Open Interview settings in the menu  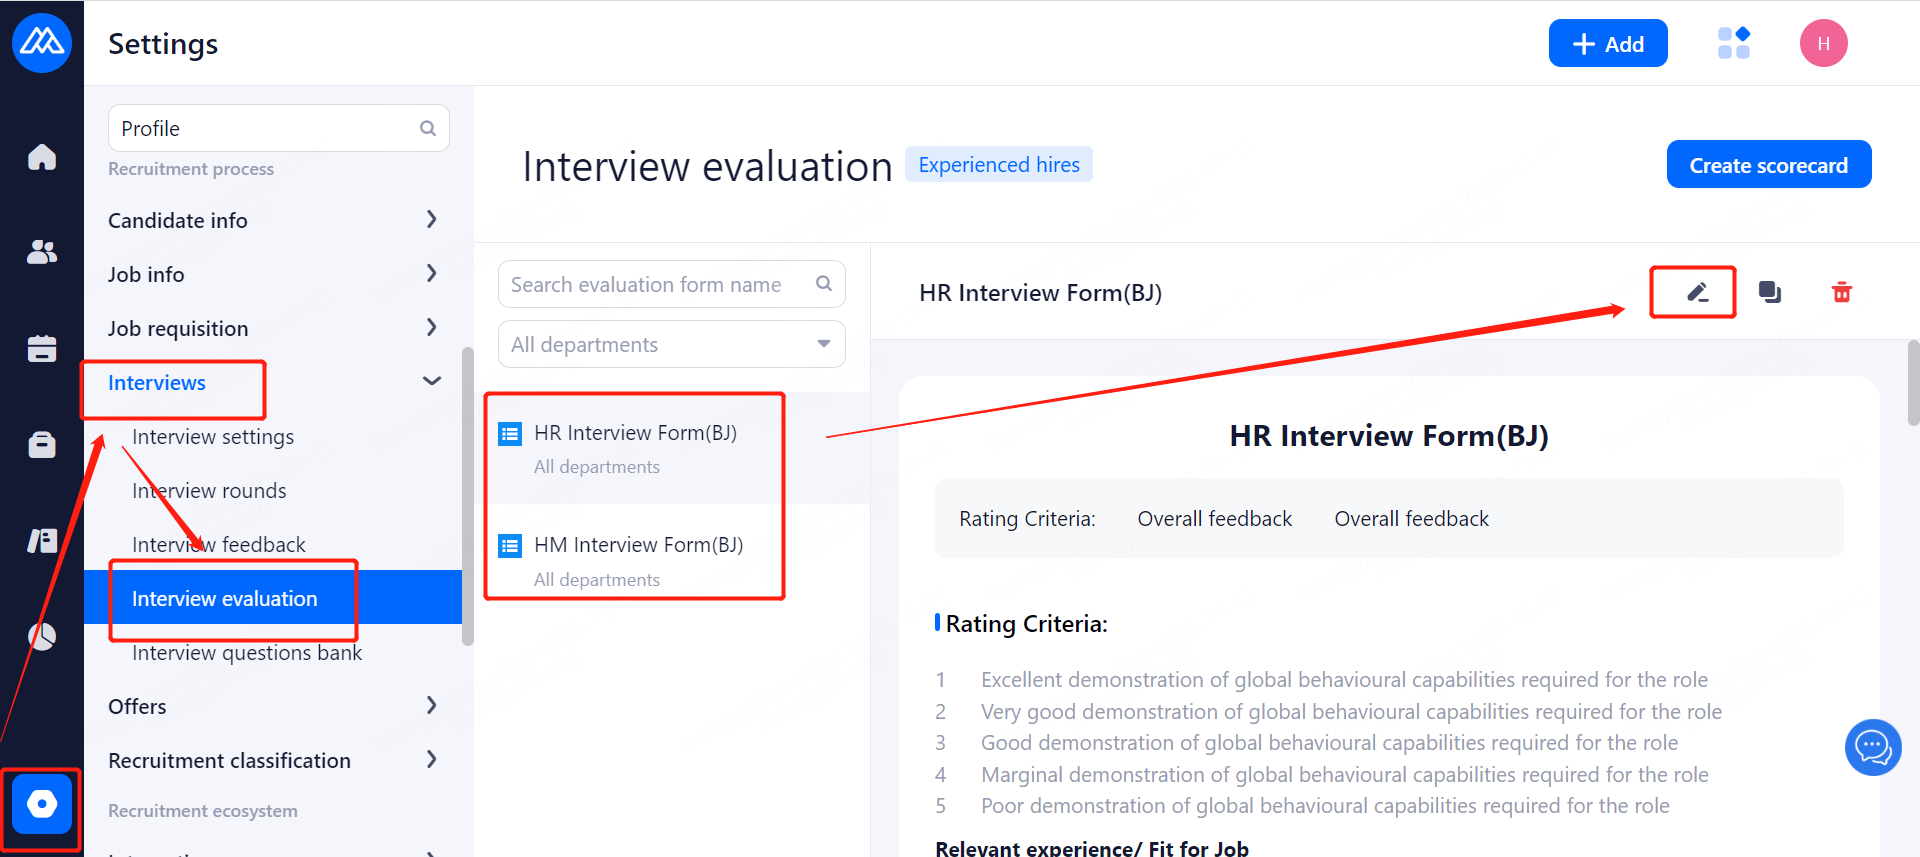click(213, 437)
